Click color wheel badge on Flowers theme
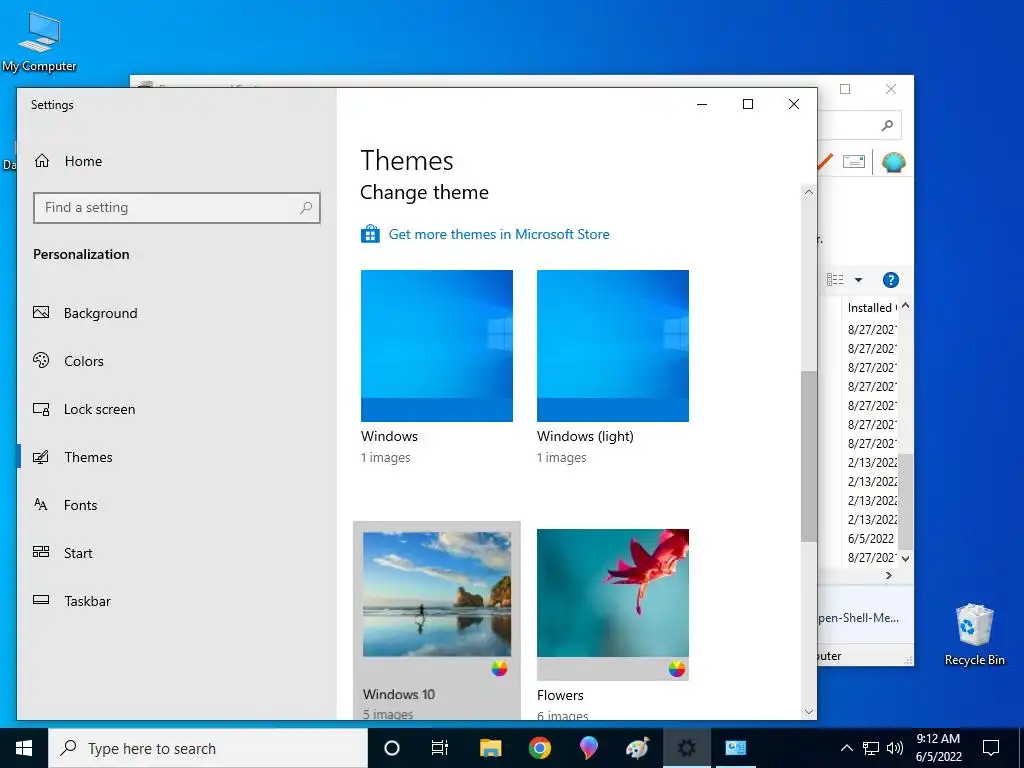The image size is (1024, 768). tap(677, 668)
